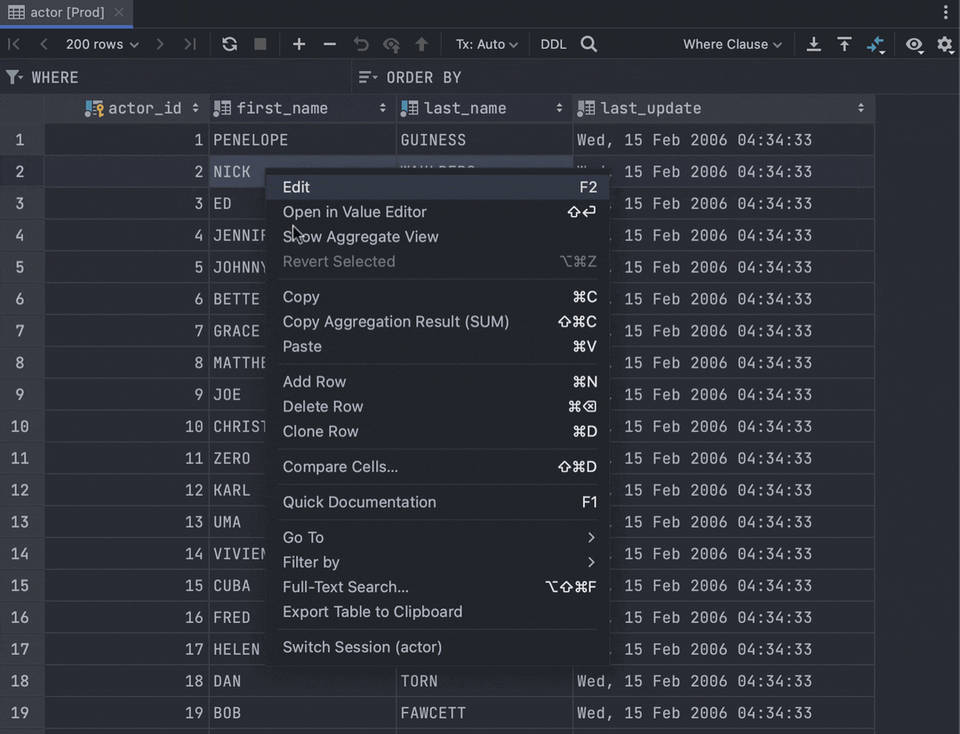
Task: Jump to the first page of rows
Action: (x=13, y=44)
